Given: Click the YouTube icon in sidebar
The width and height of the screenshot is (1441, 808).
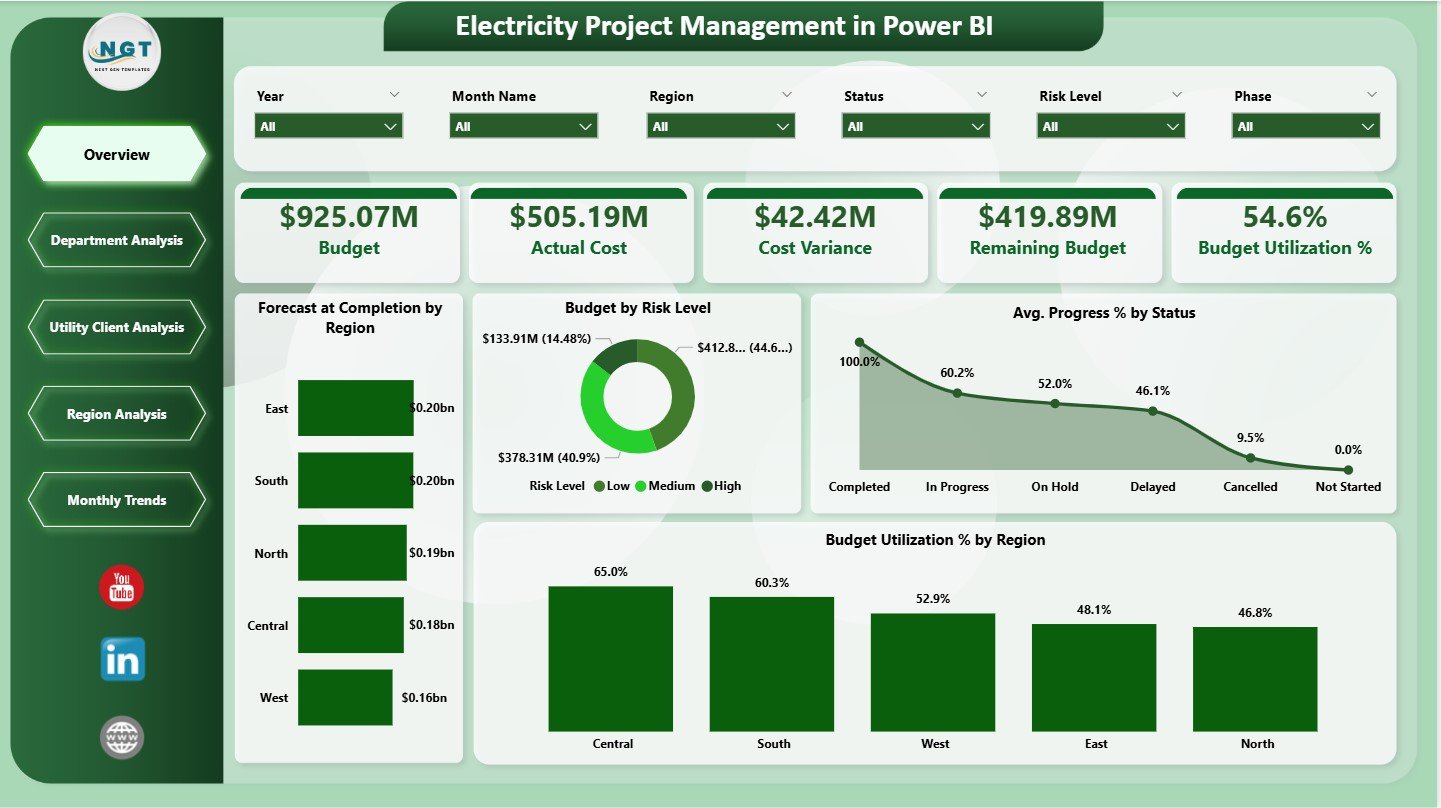Looking at the screenshot, I should [120, 587].
